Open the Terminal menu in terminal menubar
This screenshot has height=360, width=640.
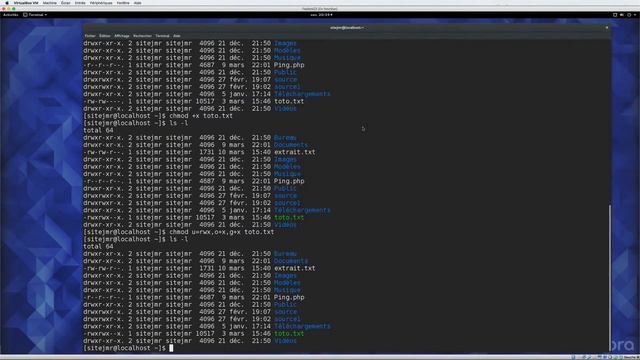pyautogui.click(x=162, y=36)
